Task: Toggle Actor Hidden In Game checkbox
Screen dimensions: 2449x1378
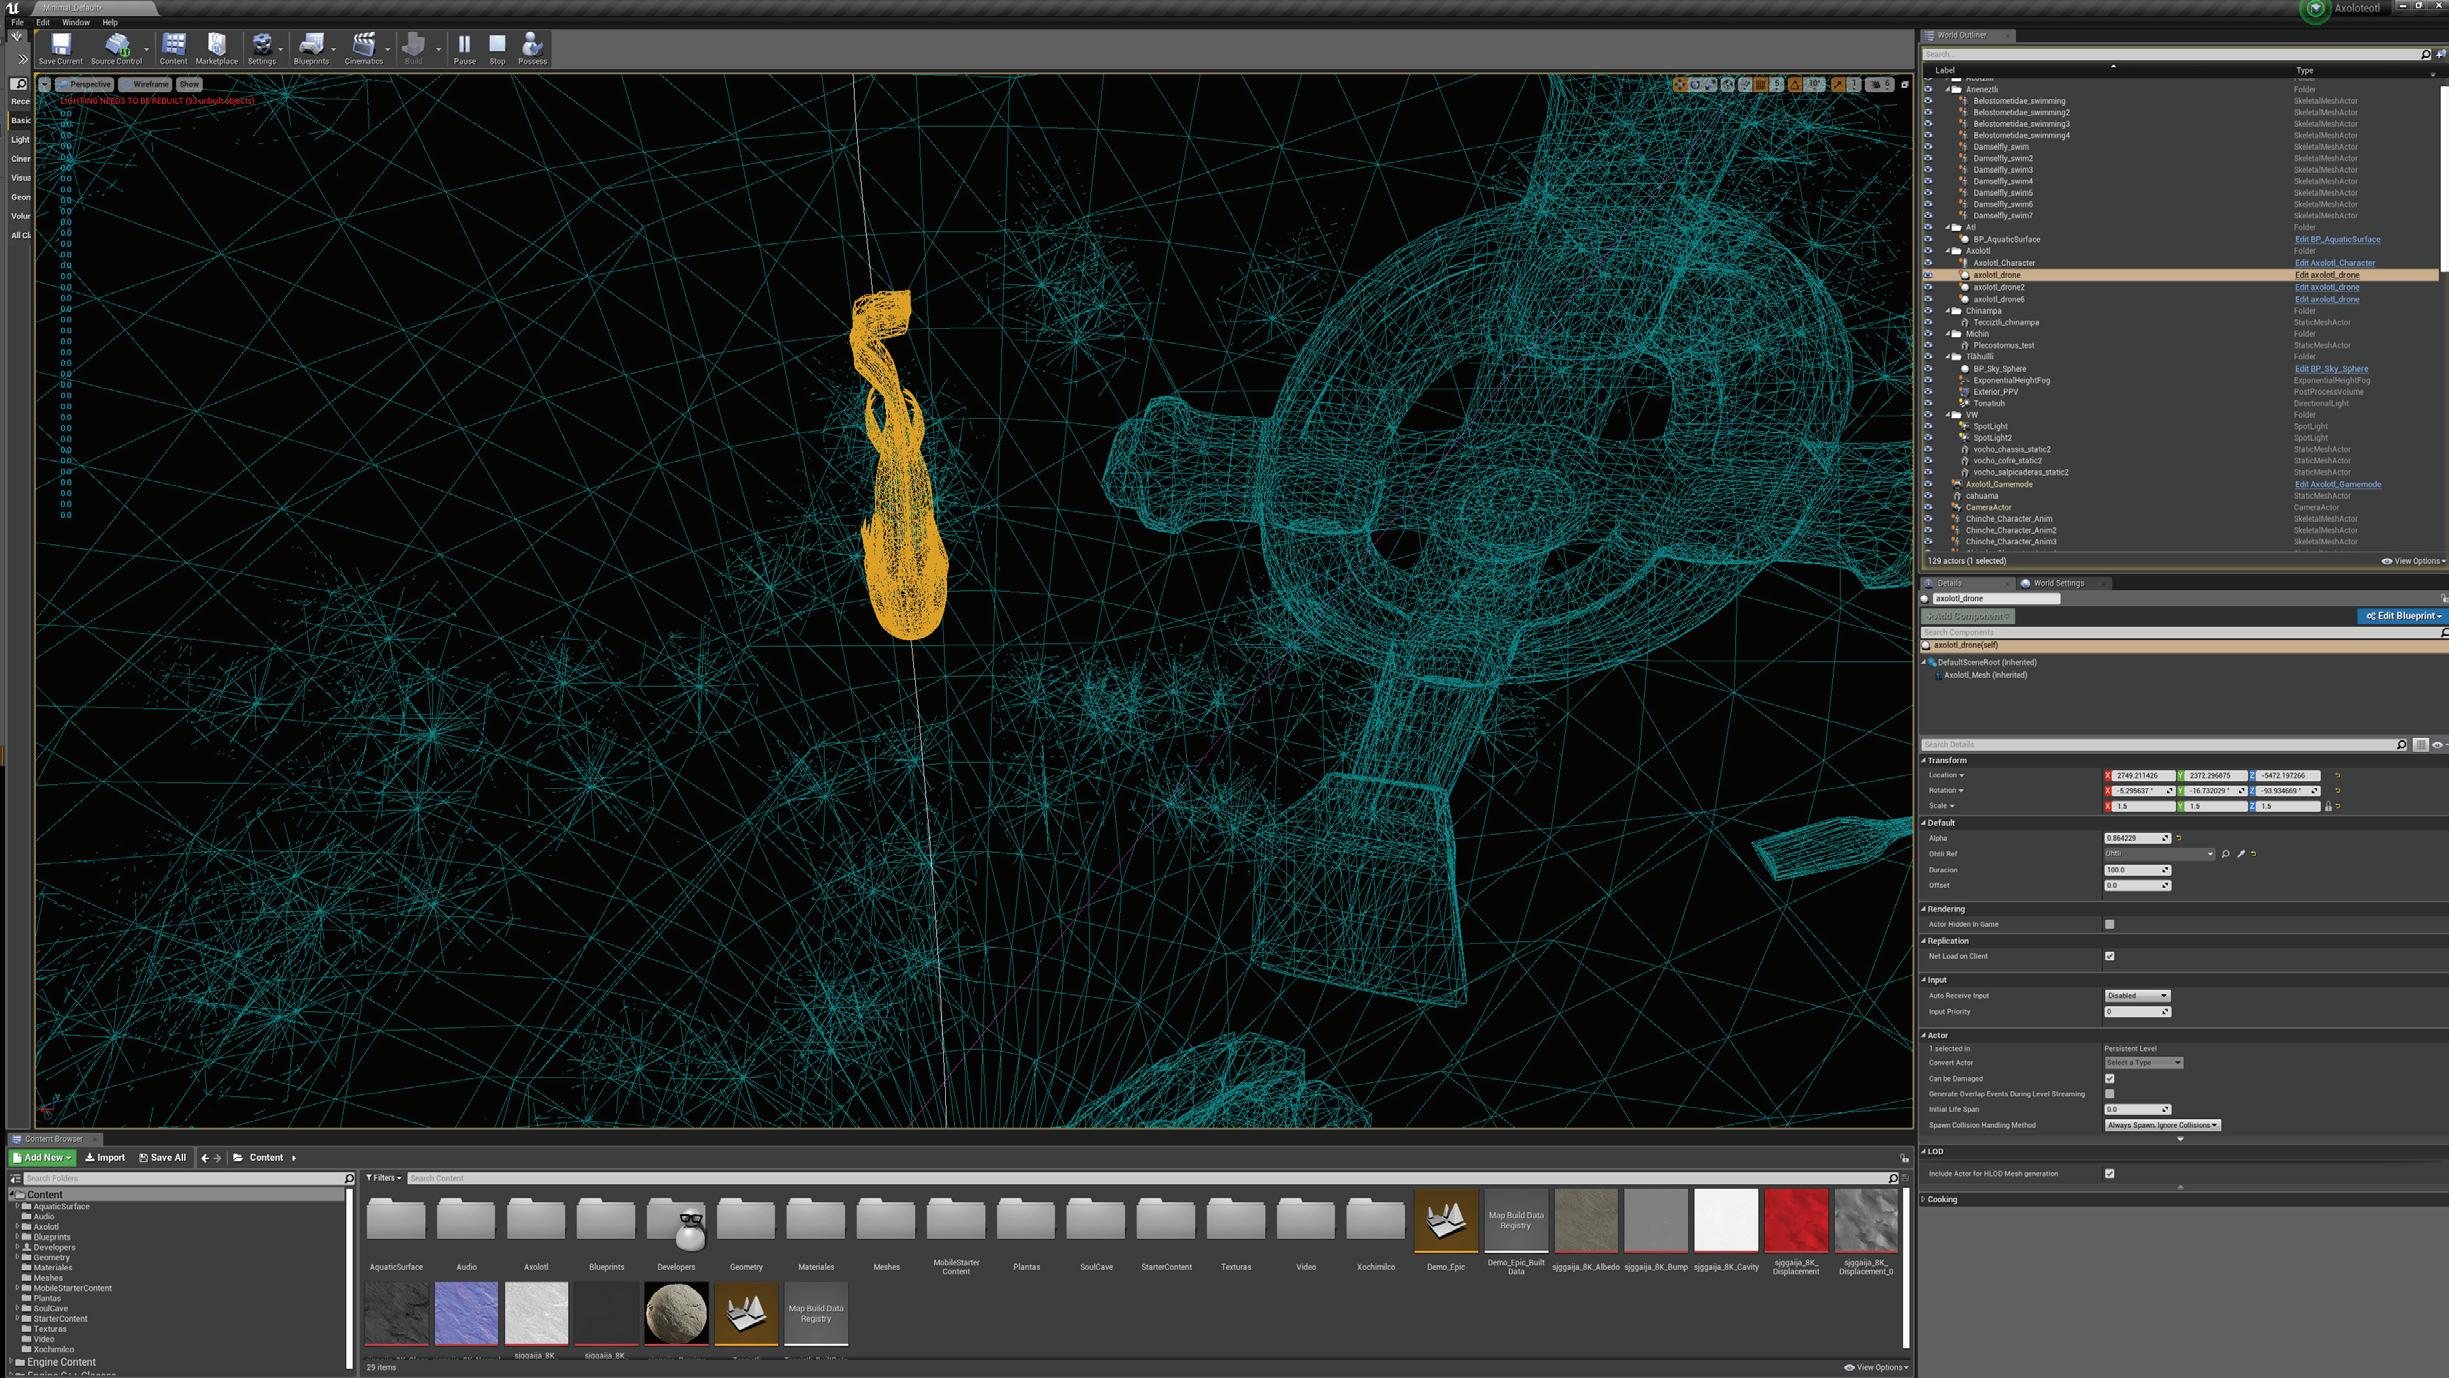Action: (2109, 924)
